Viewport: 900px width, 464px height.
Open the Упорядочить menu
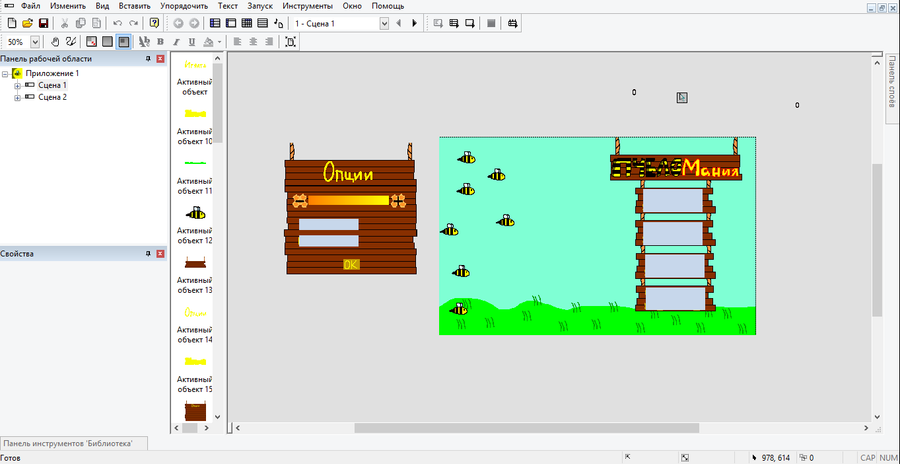184,6
